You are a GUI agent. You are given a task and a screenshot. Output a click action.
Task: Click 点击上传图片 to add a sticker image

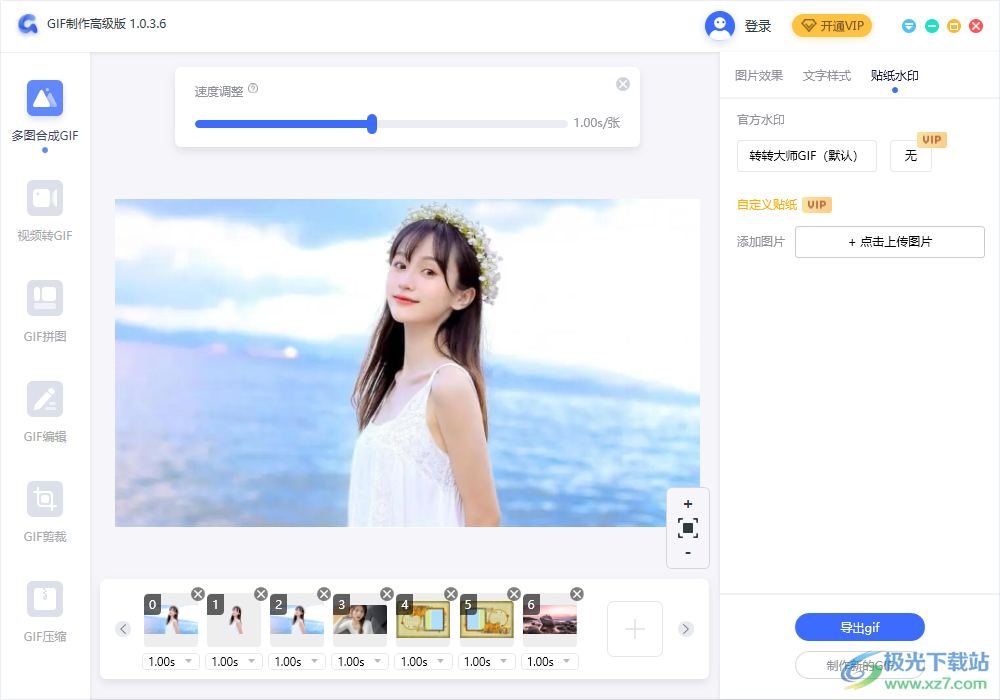click(889, 242)
